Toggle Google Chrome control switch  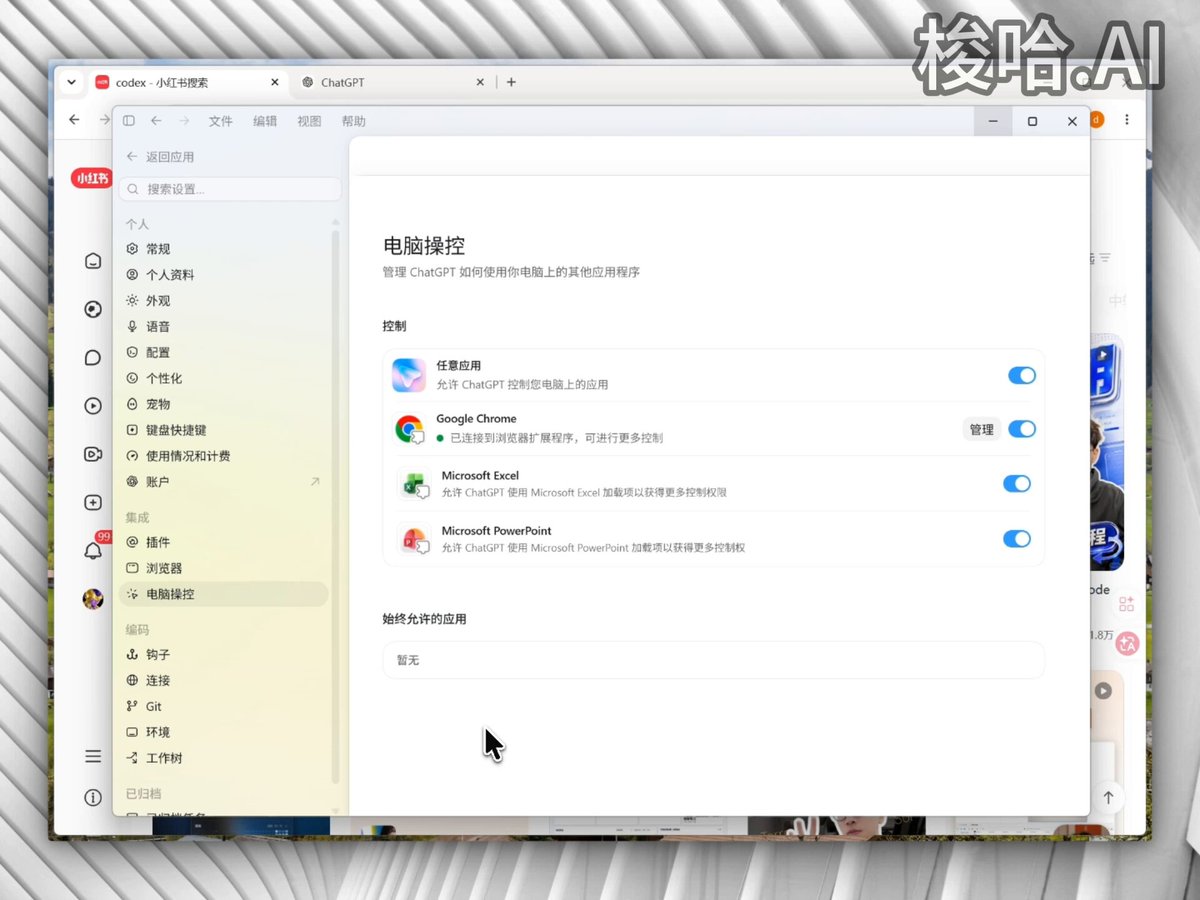point(1022,429)
